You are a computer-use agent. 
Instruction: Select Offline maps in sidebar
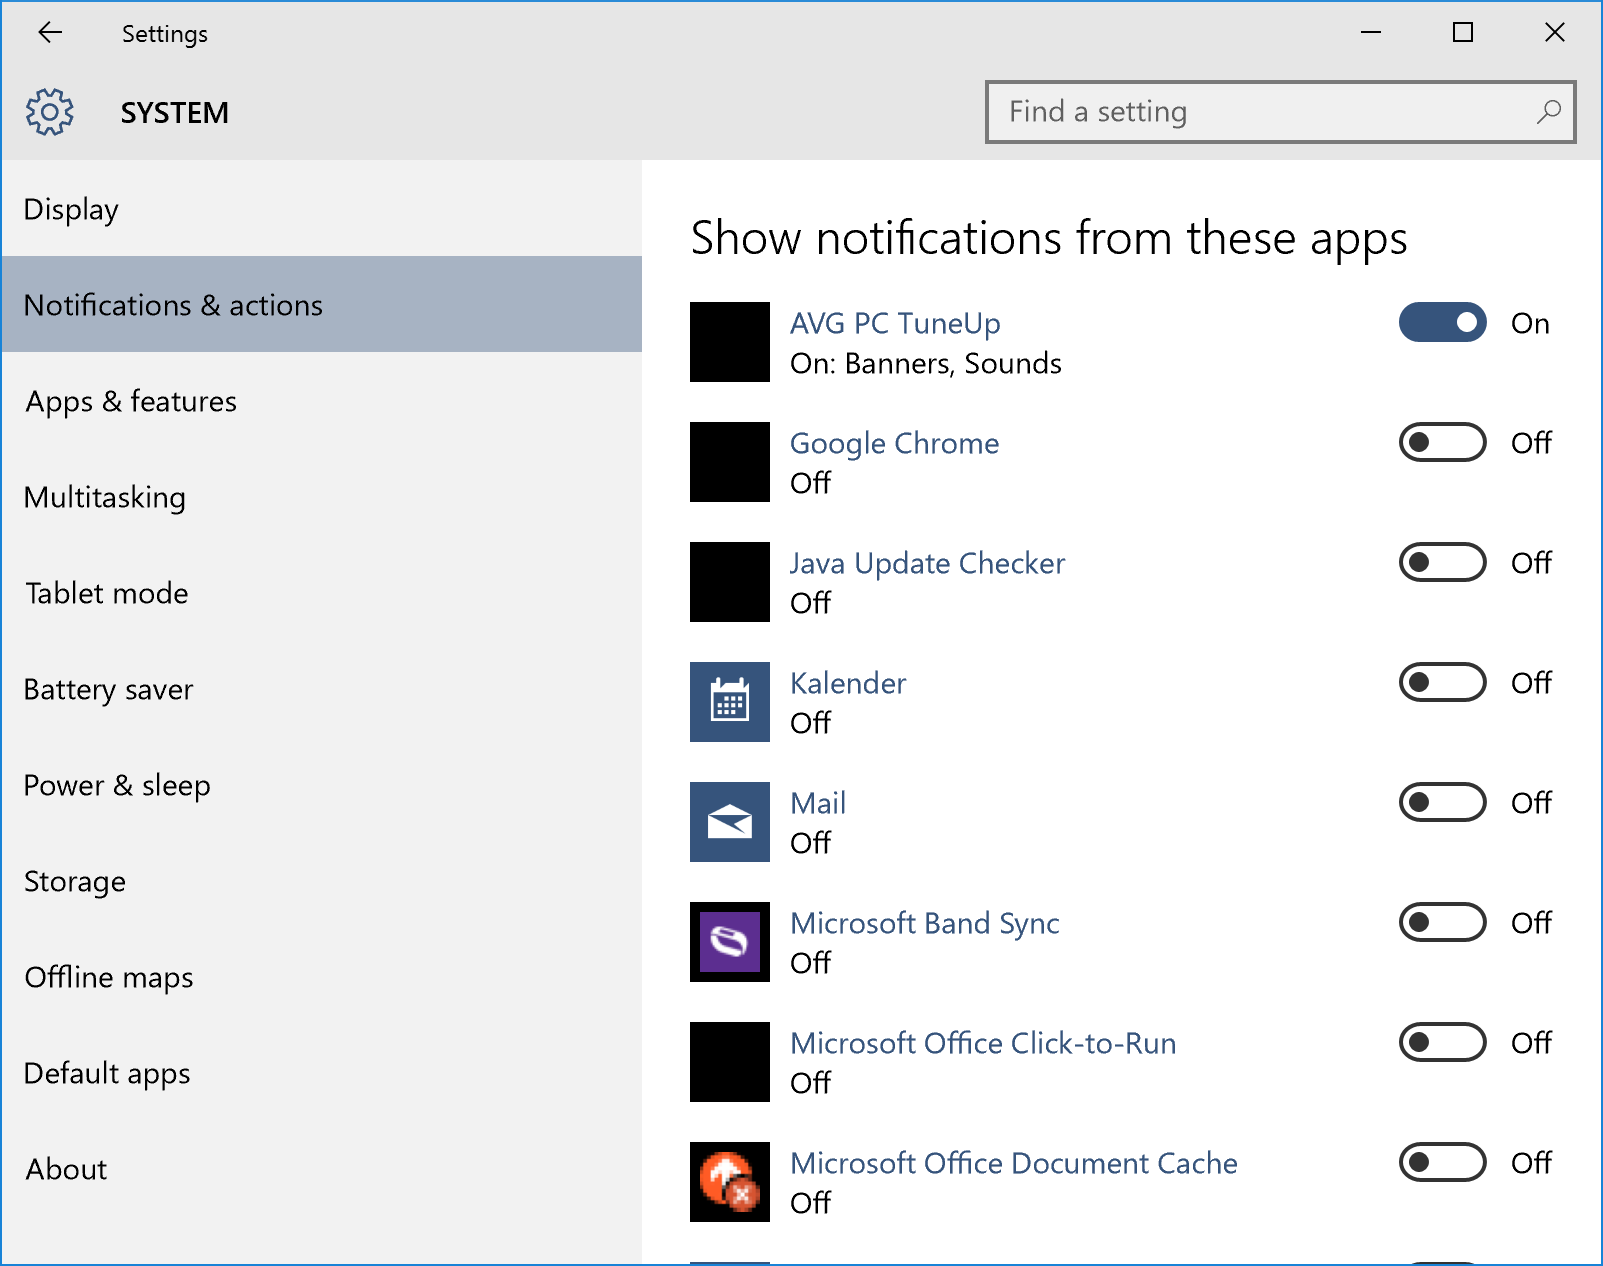[x=321, y=976]
